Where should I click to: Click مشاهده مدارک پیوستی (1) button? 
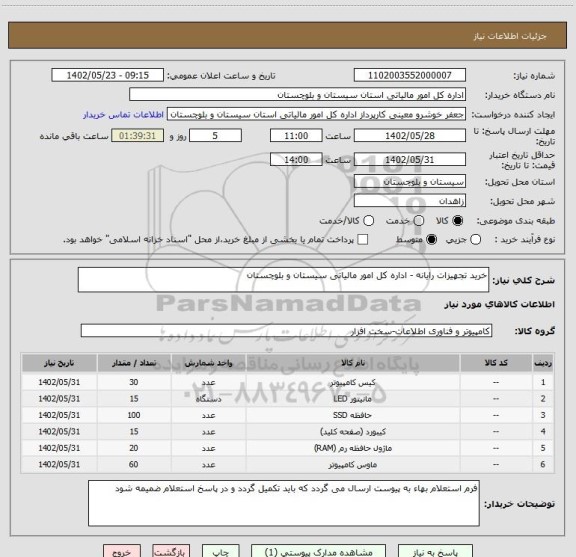[x=318, y=551]
